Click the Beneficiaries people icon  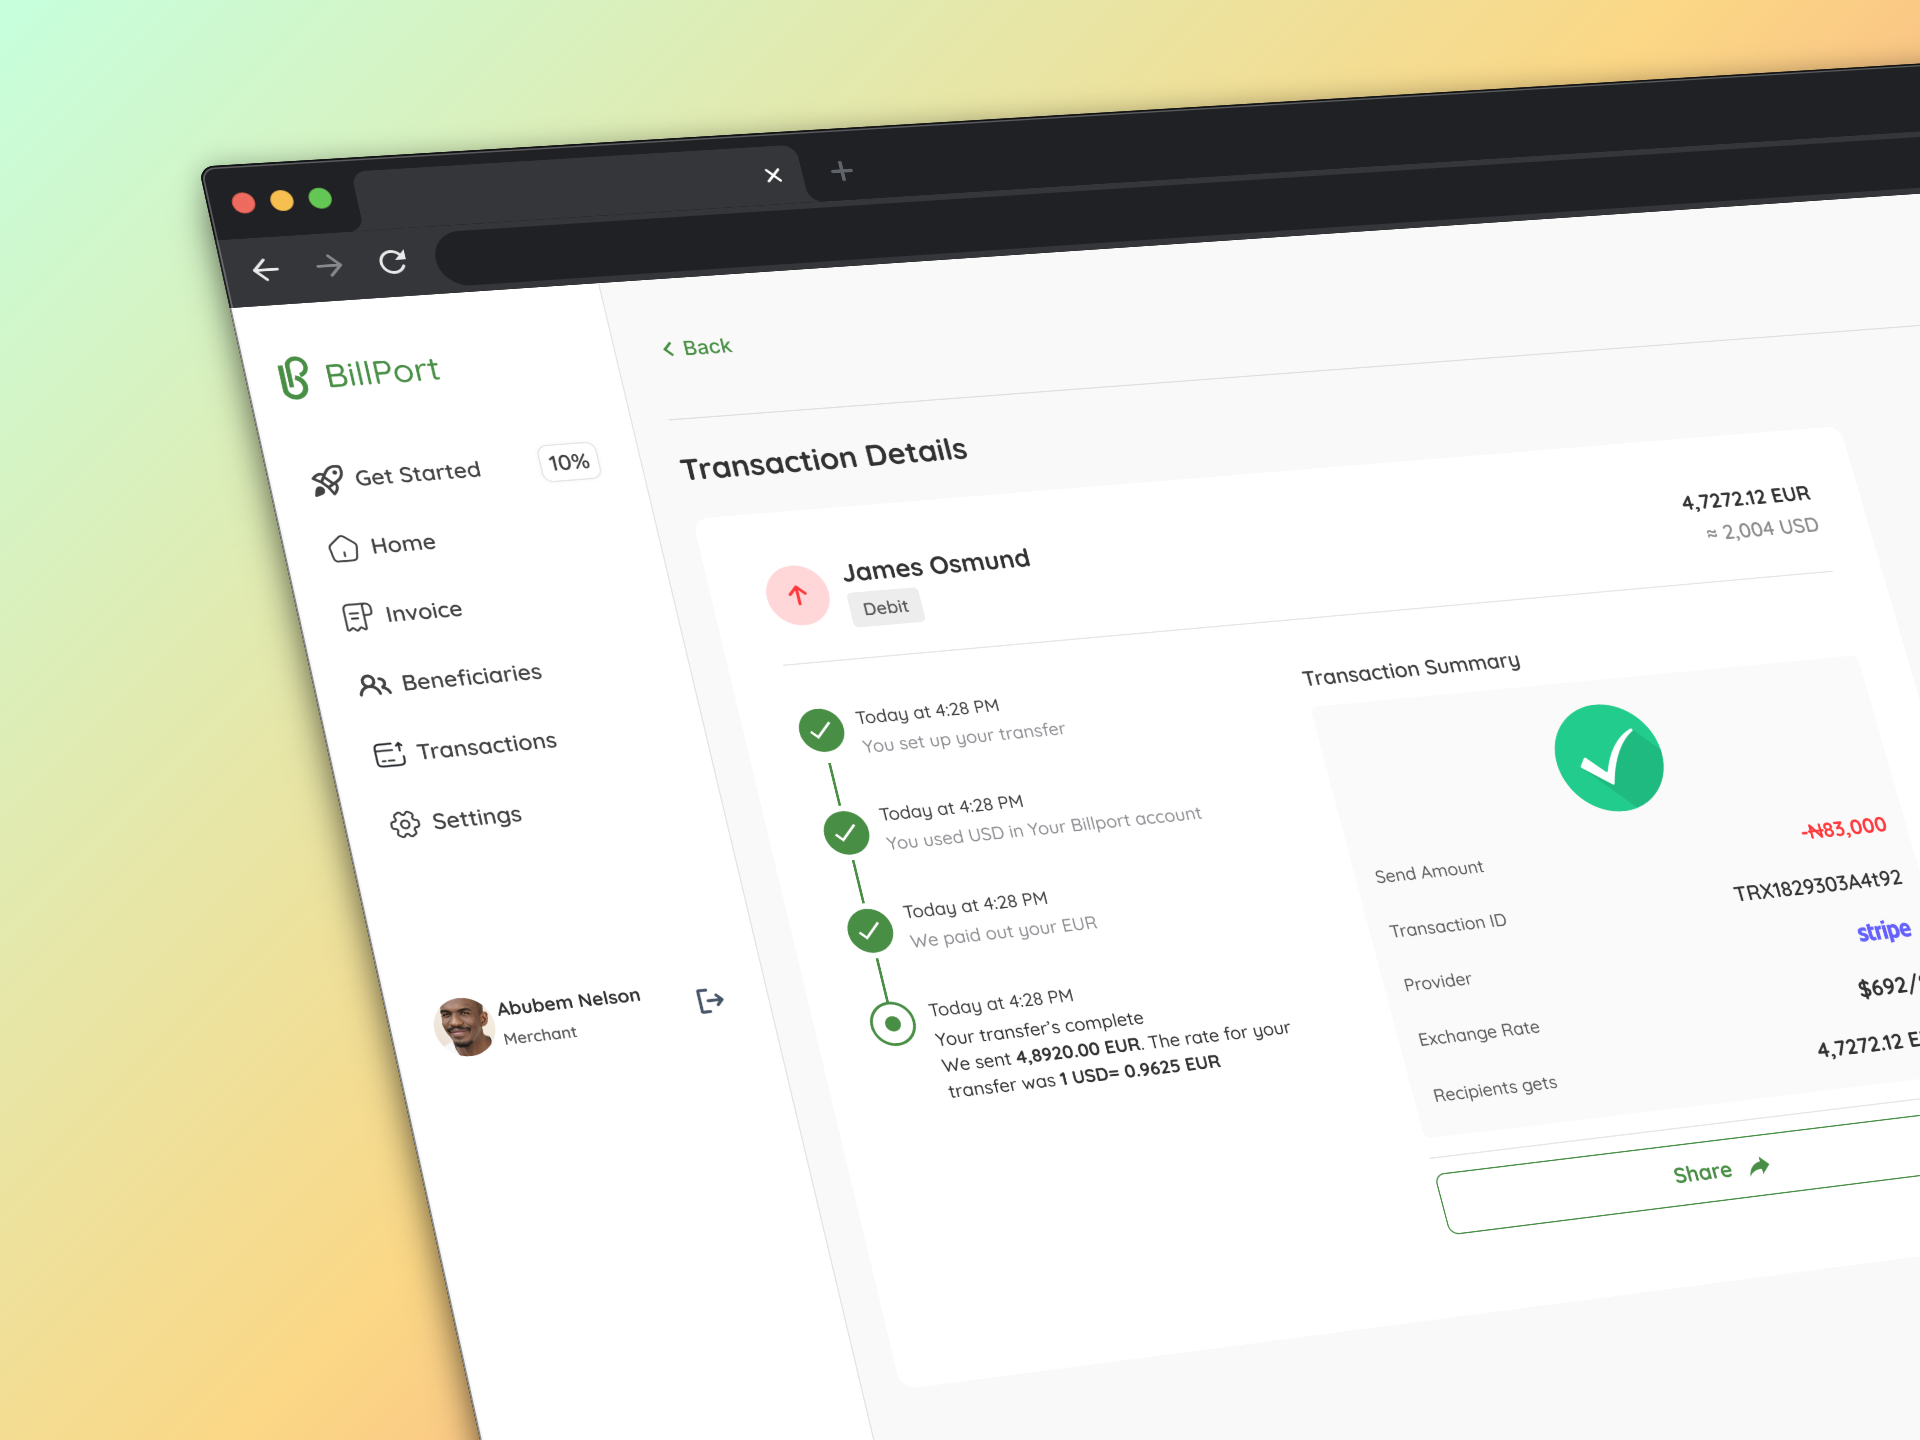[x=374, y=685]
